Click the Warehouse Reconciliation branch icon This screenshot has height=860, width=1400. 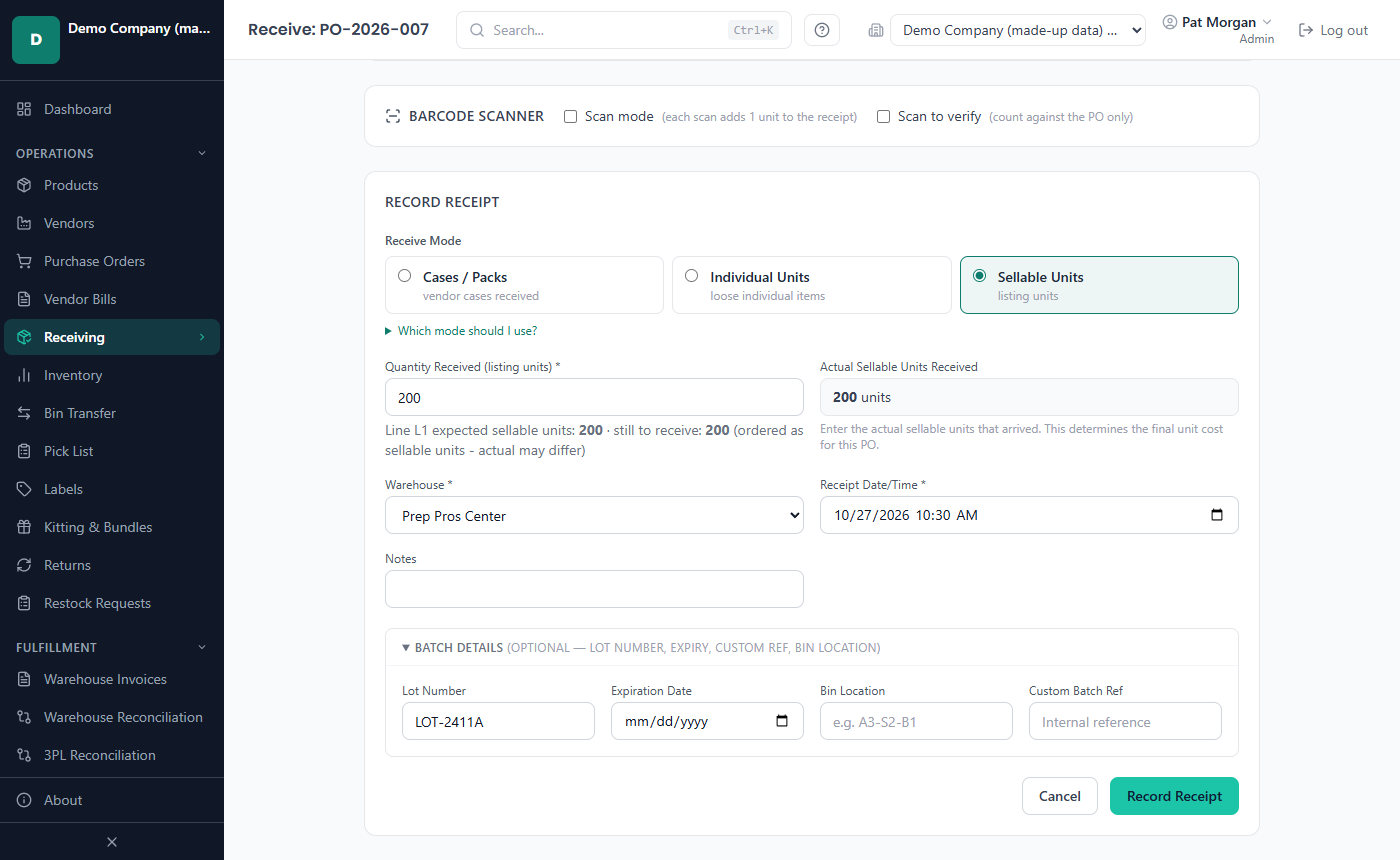click(24, 717)
